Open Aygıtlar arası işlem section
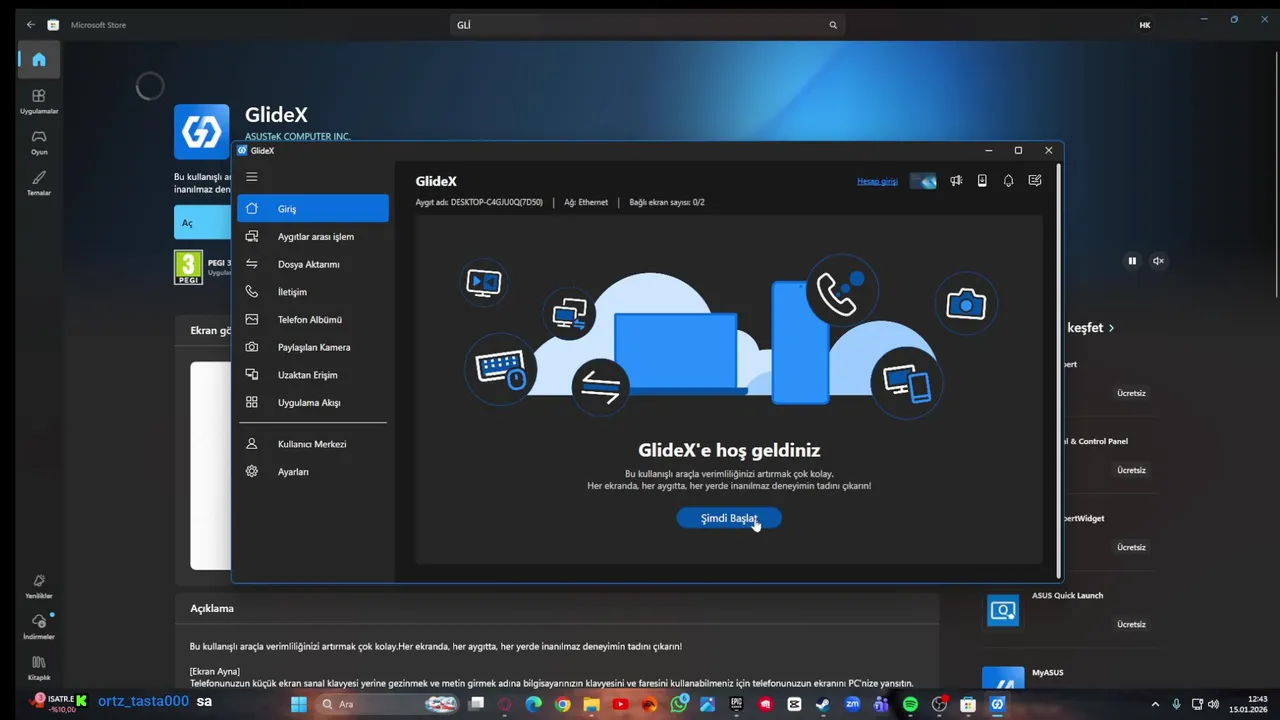This screenshot has height=720, width=1280. [x=313, y=236]
